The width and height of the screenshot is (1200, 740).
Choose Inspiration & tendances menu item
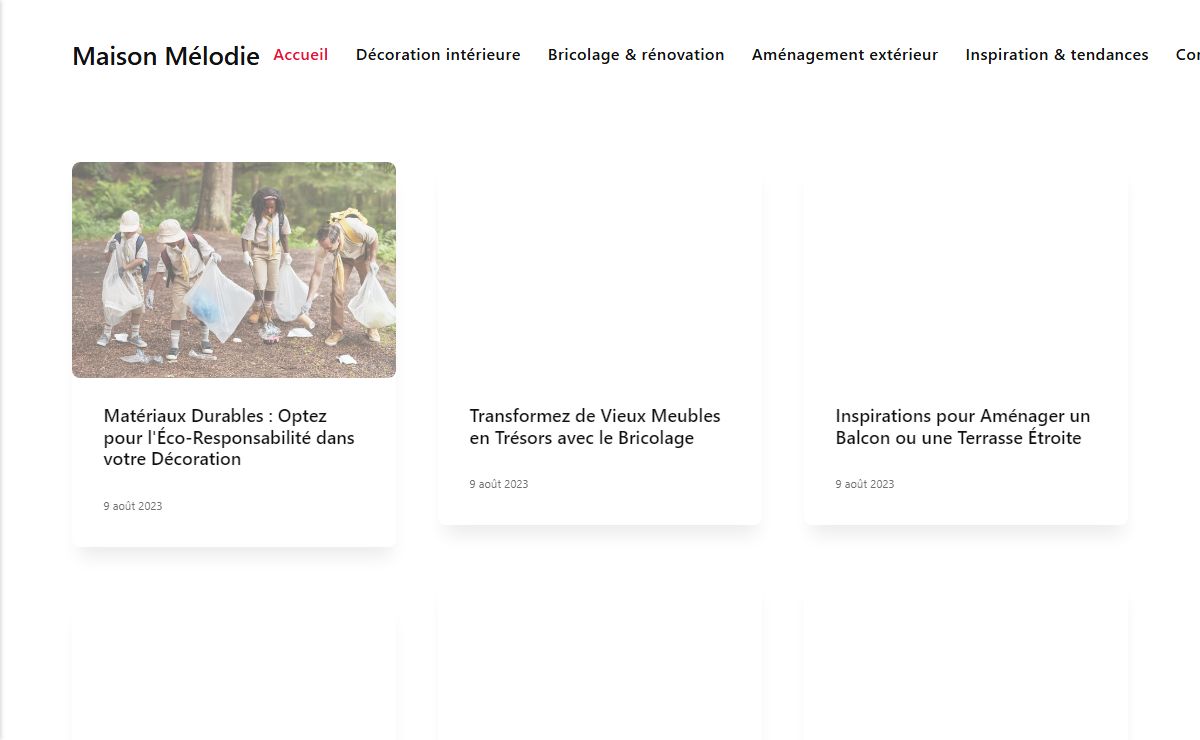pos(1057,55)
